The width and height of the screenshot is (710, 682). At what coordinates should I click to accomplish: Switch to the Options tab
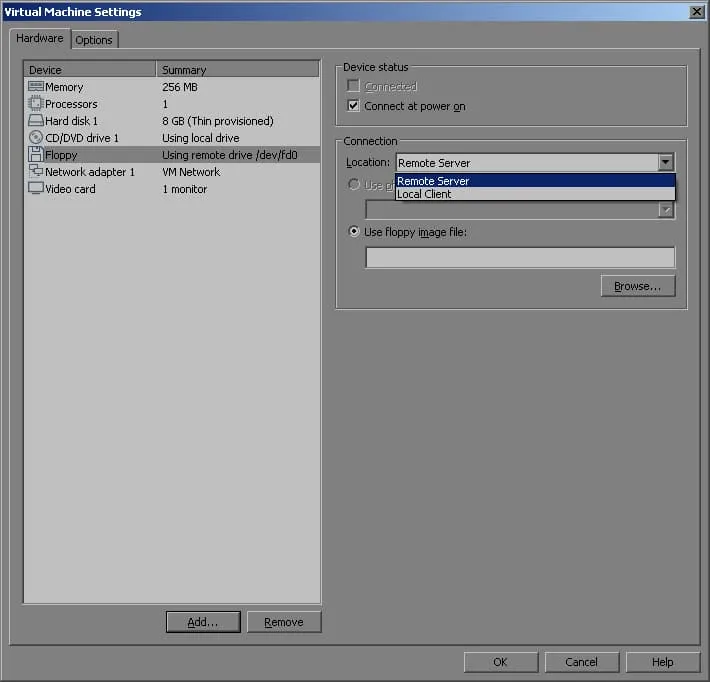tap(94, 40)
